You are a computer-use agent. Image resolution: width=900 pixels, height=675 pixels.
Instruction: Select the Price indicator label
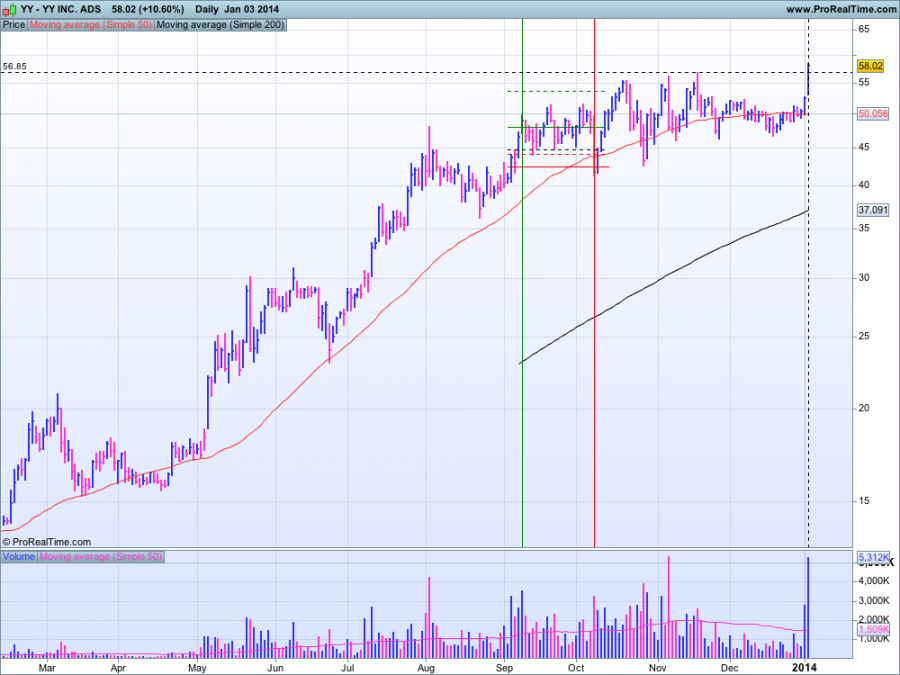pos(14,25)
